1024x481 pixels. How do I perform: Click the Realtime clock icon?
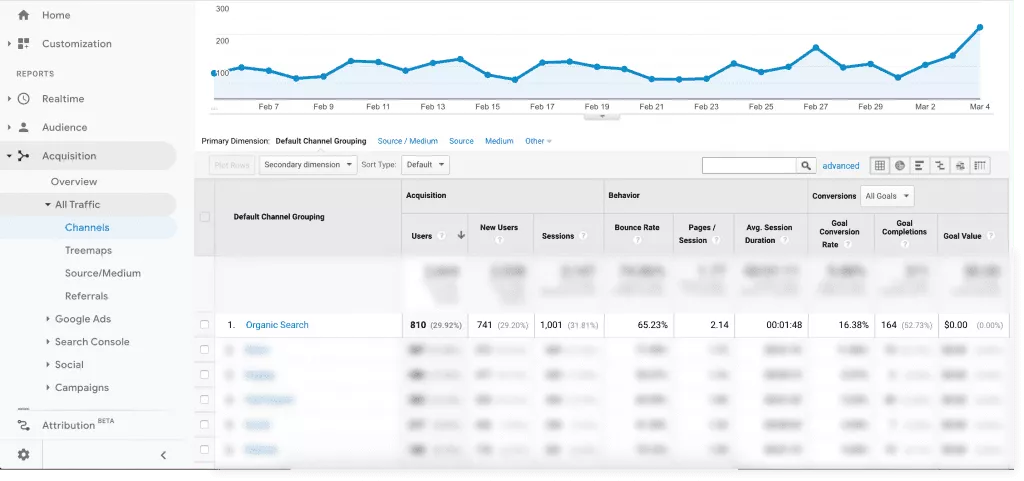point(24,99)
